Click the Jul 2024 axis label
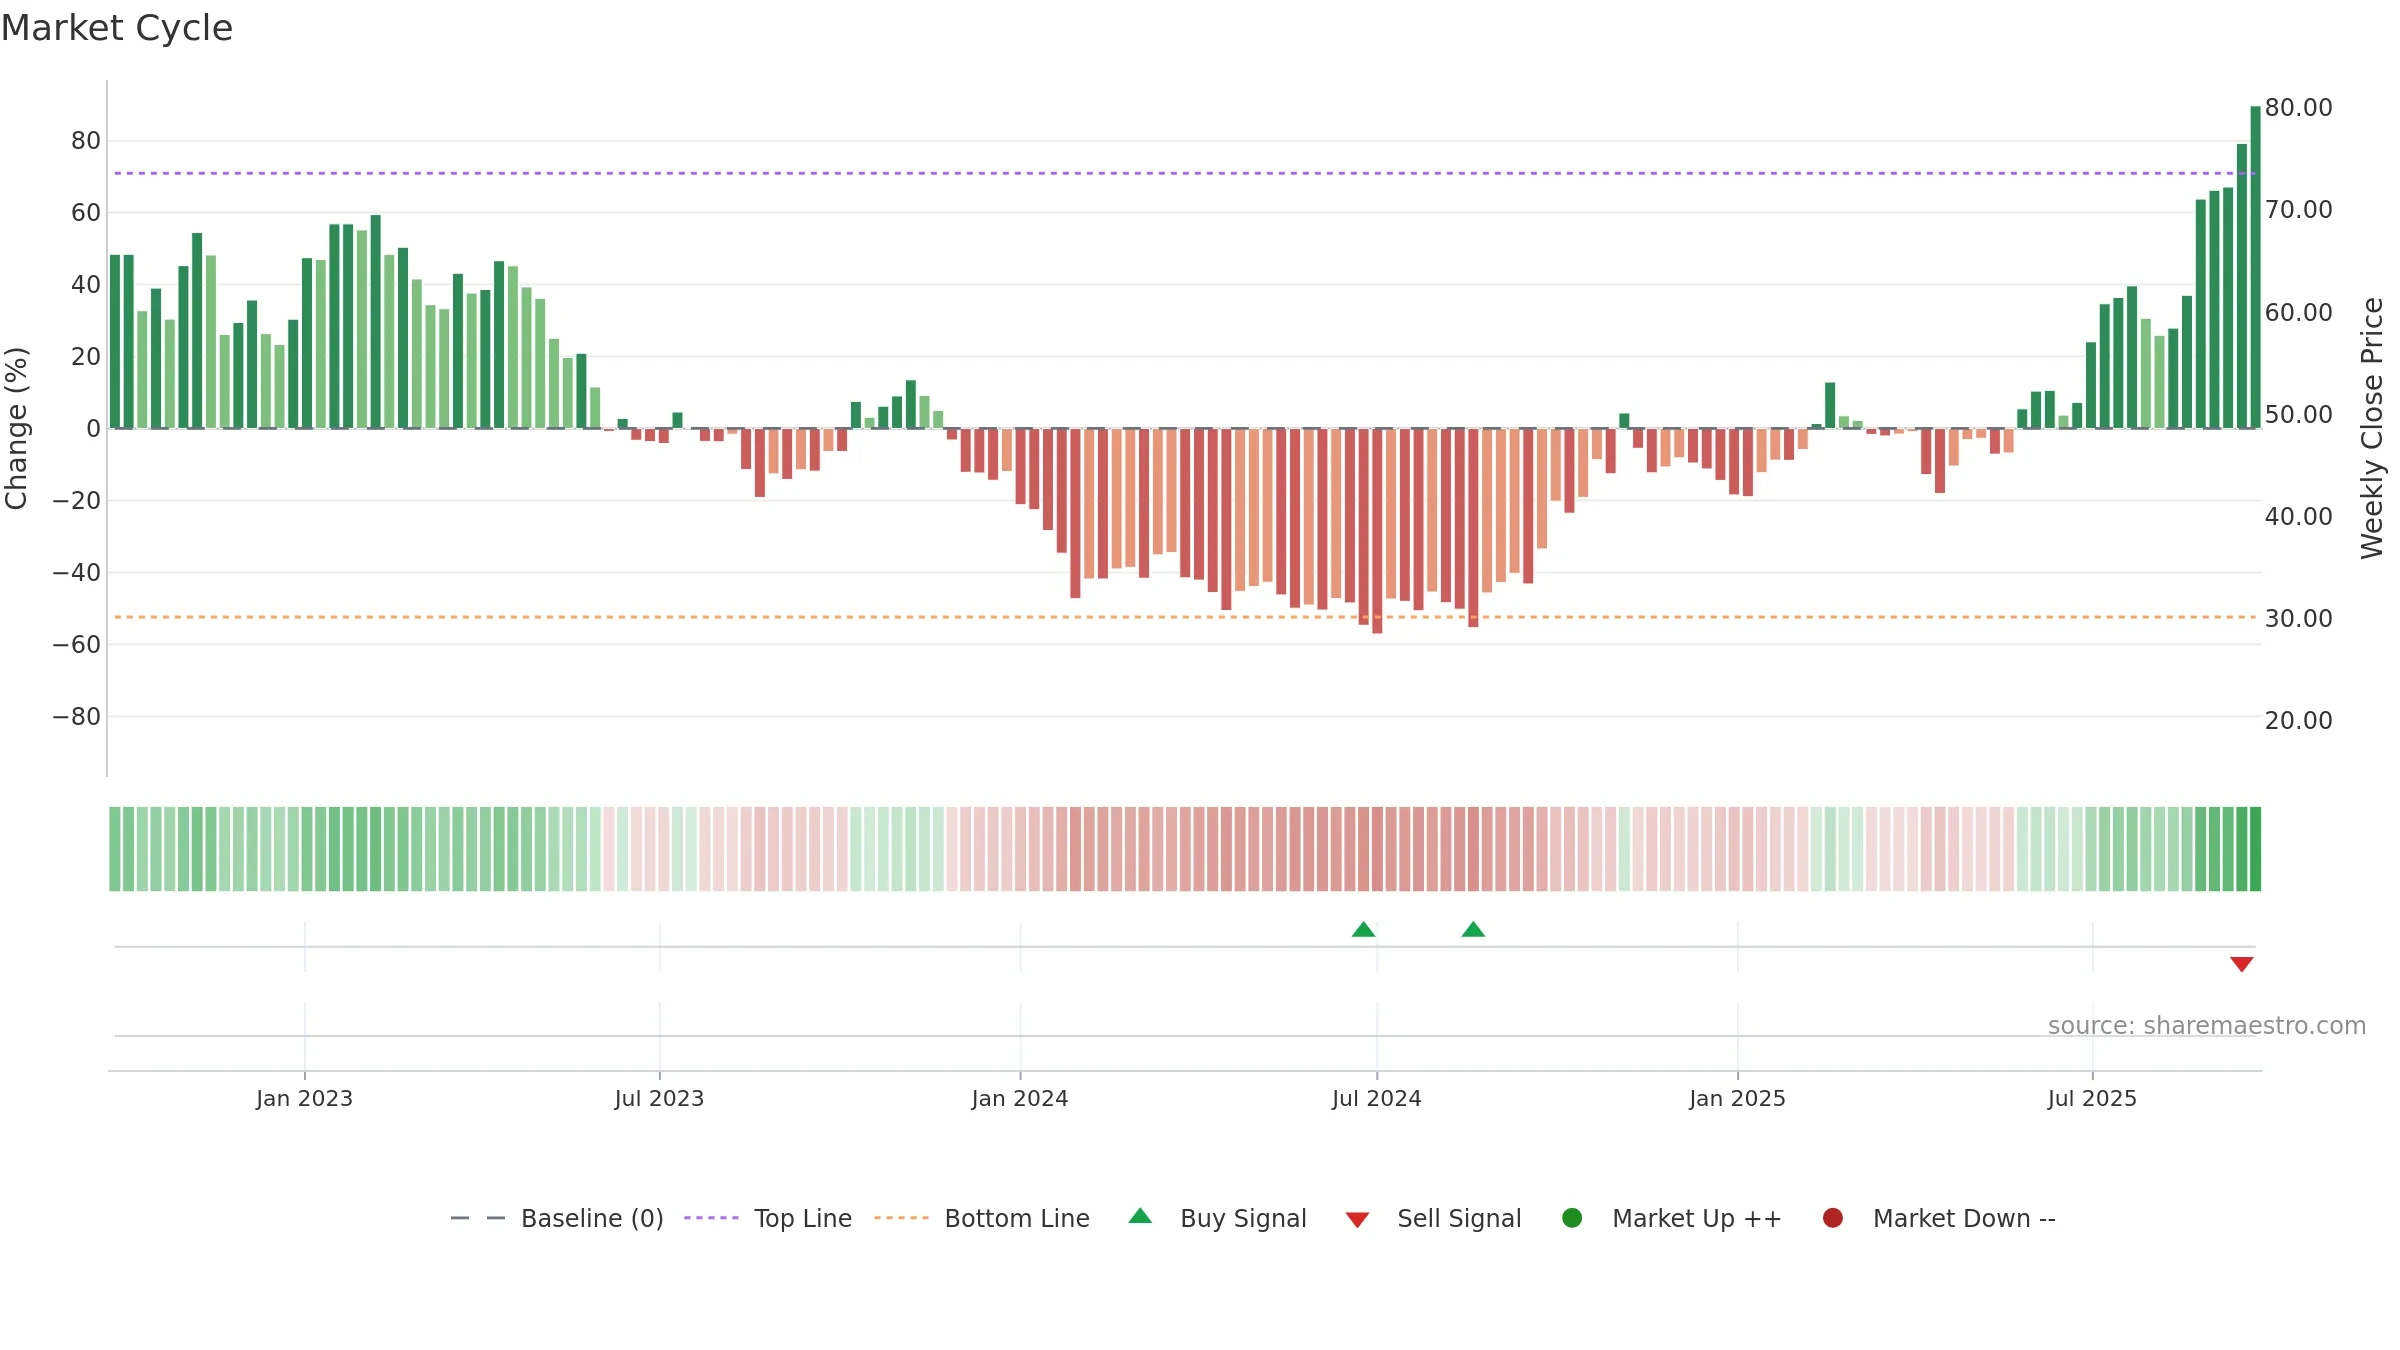The width and height of the screenshot is (2400, 1350). (1376, 1099)
